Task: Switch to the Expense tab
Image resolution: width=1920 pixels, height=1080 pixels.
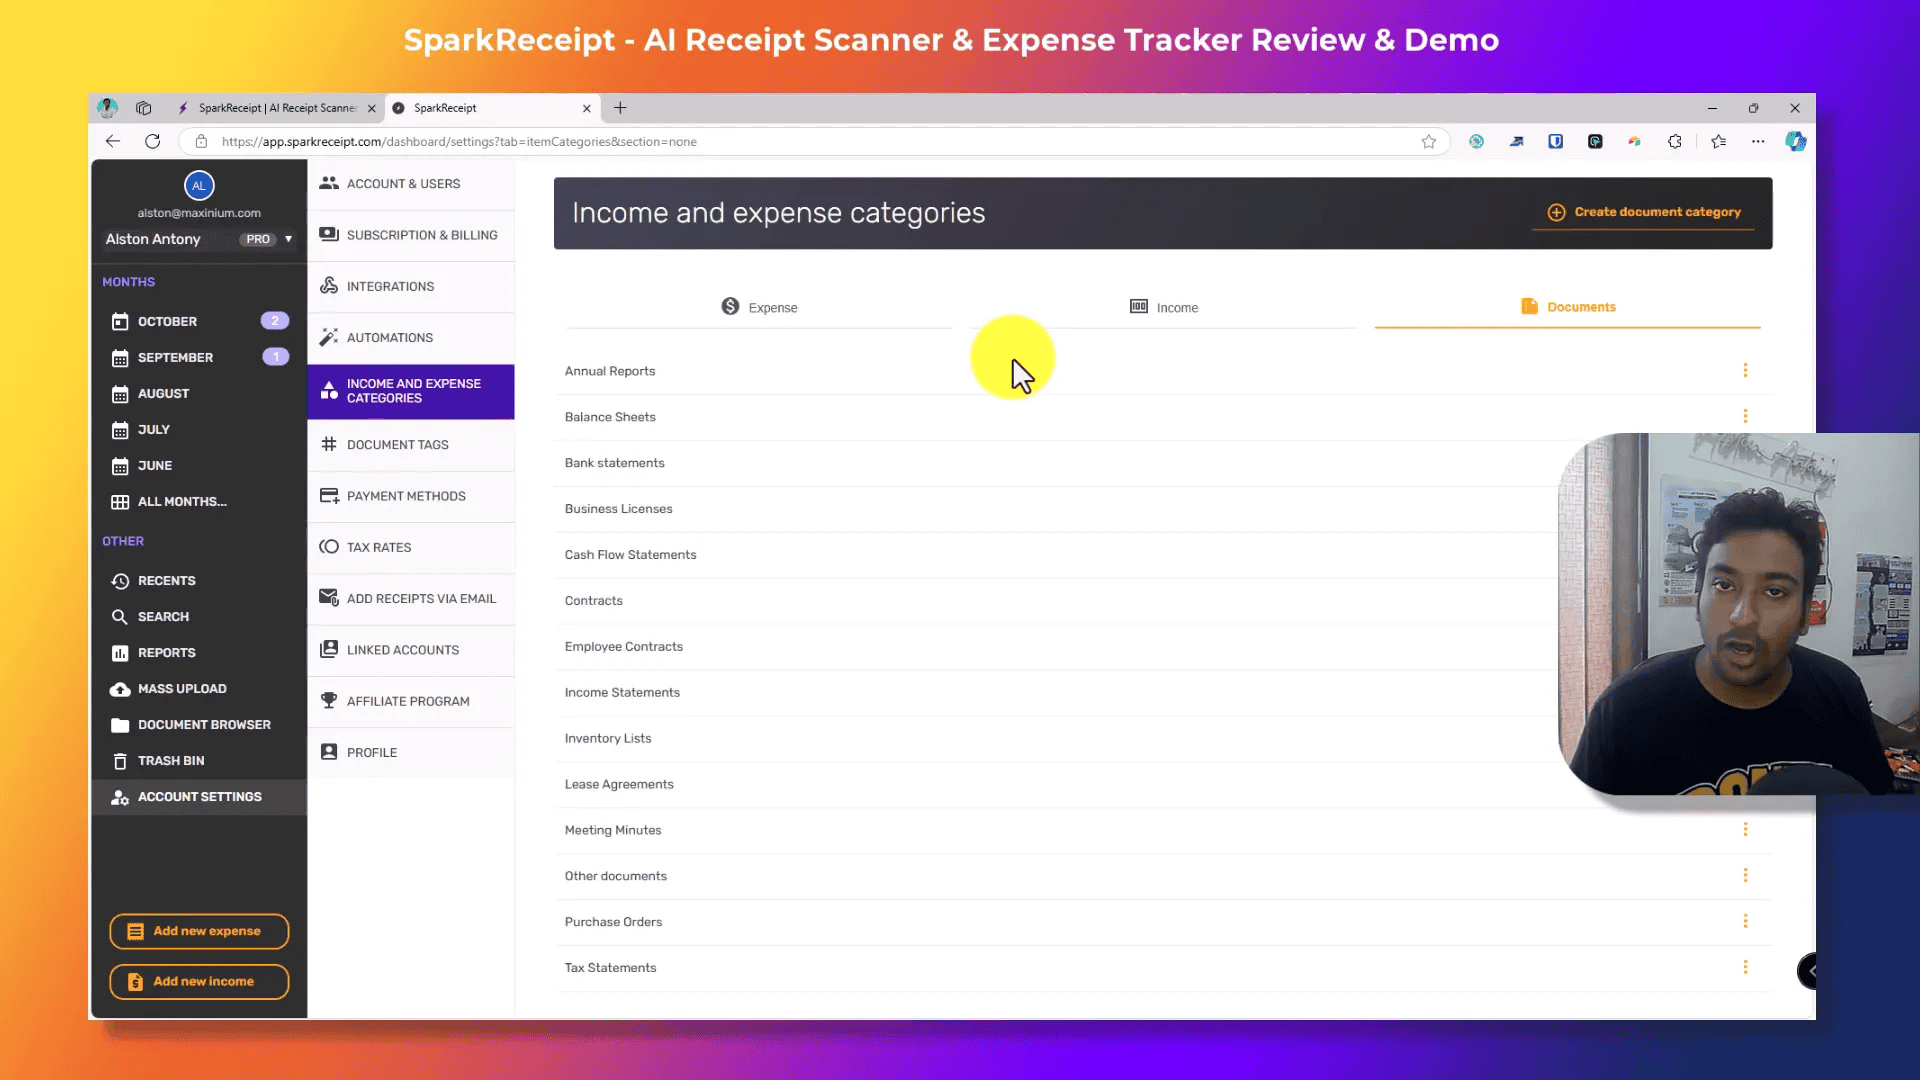Action: click(759, 307)
